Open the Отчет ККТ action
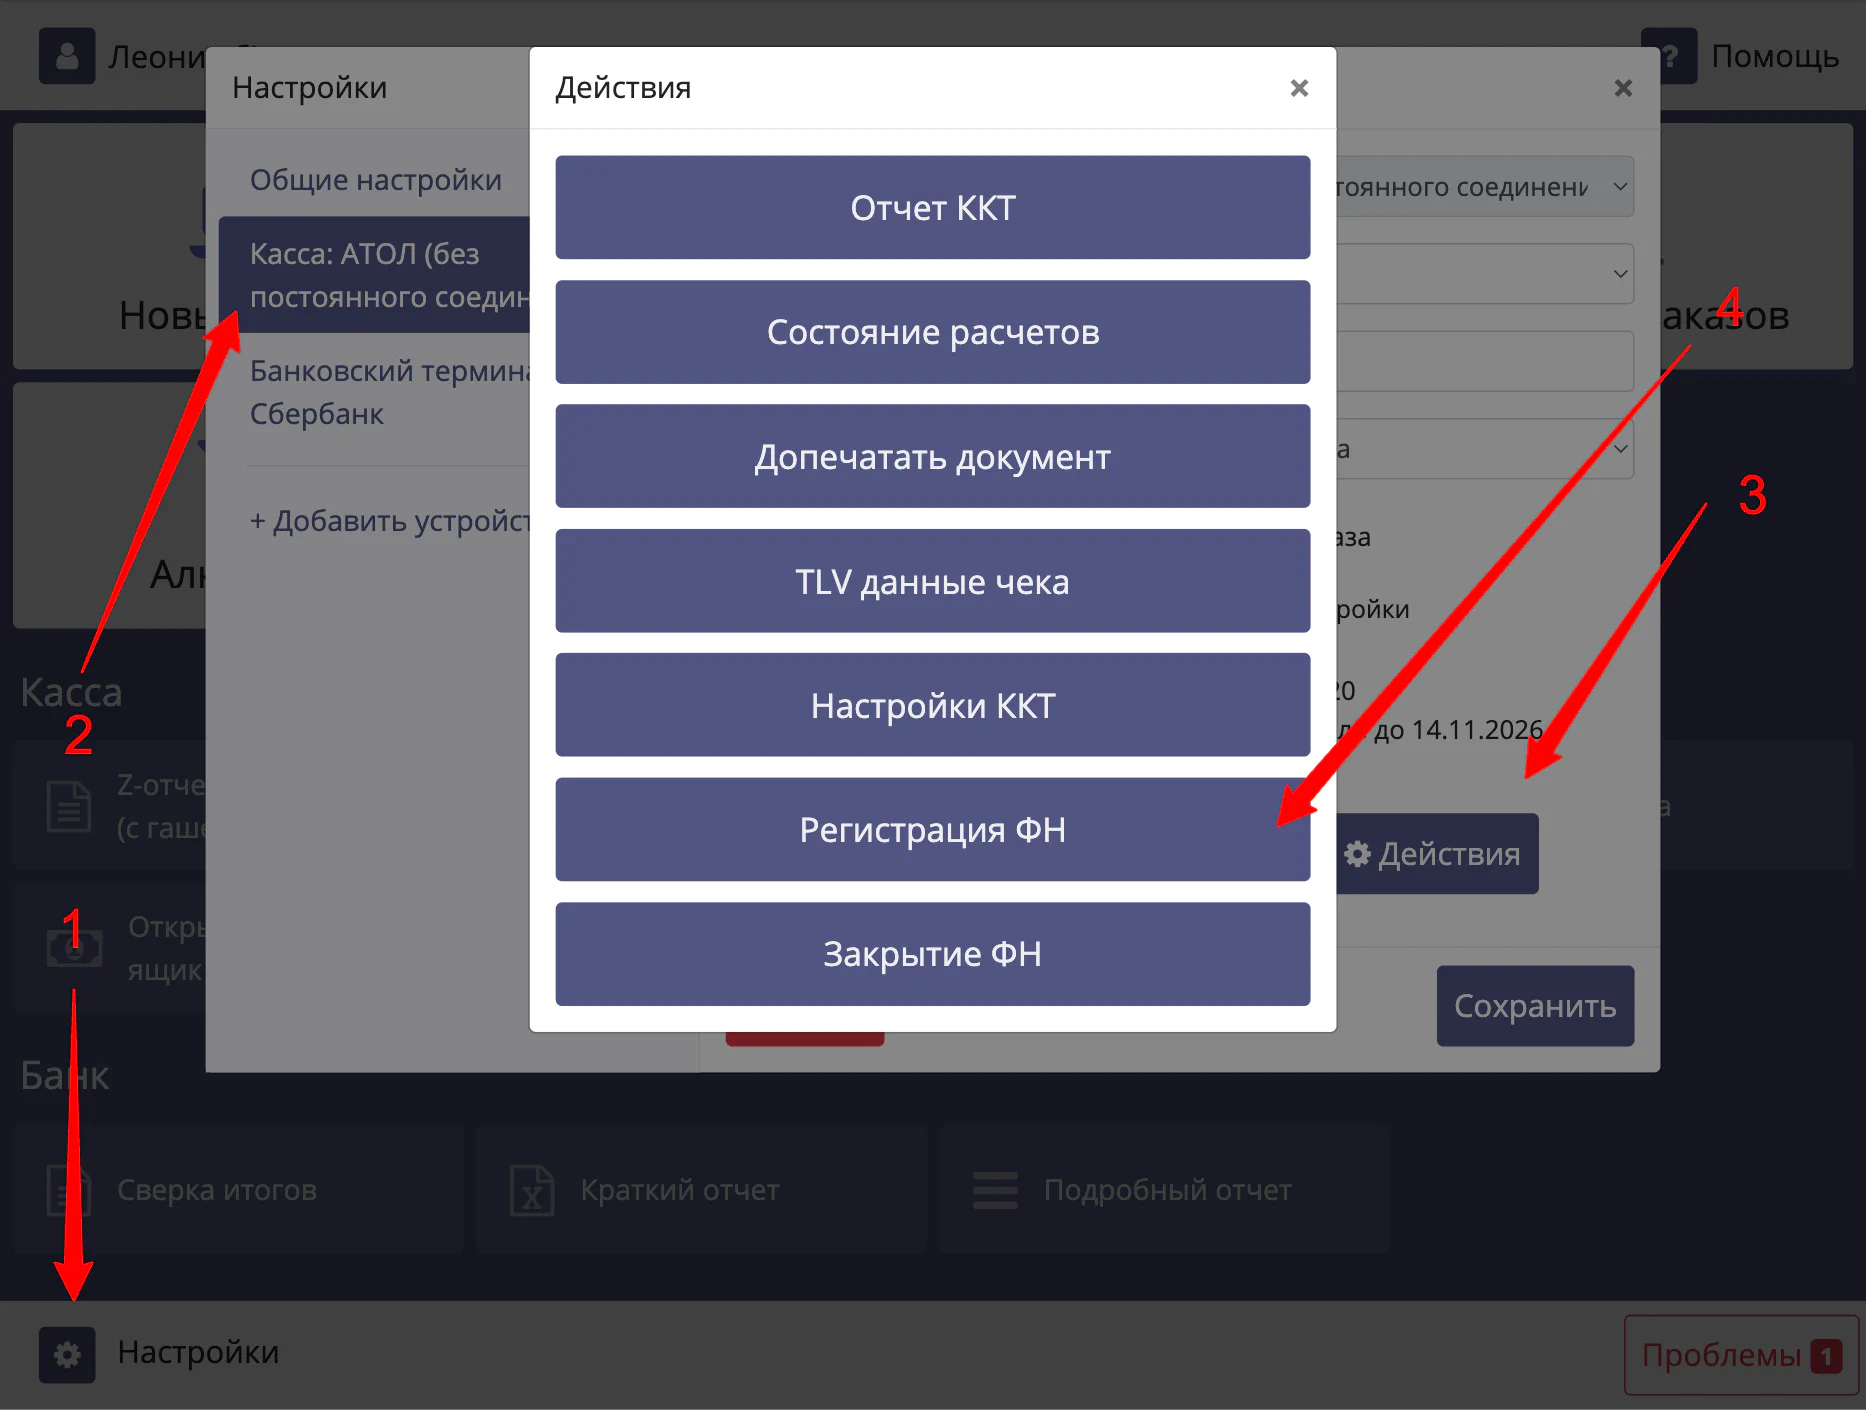1866x1410 pixels. 932,208
